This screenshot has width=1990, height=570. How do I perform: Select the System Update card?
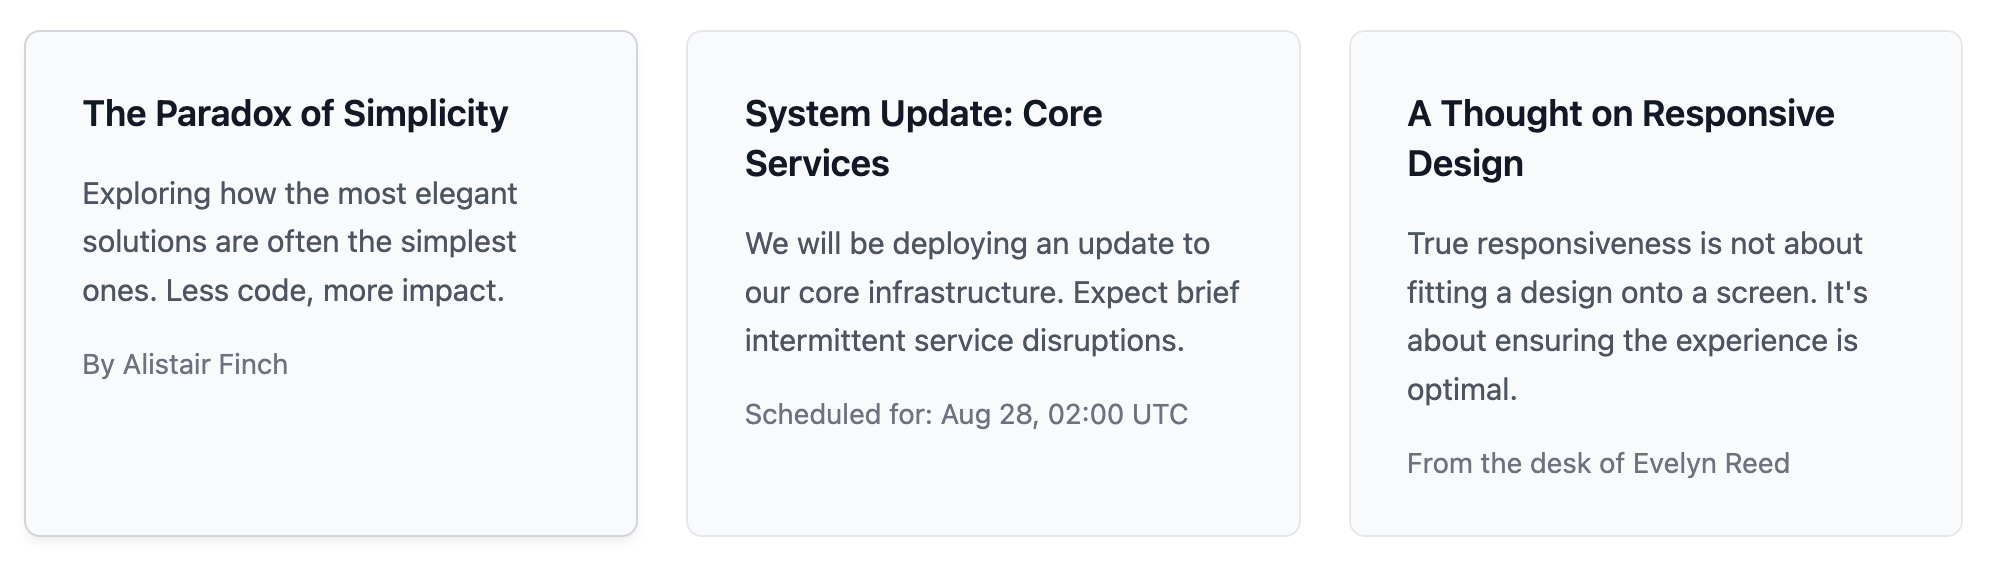pyautogui.click(x=993, y=283)
